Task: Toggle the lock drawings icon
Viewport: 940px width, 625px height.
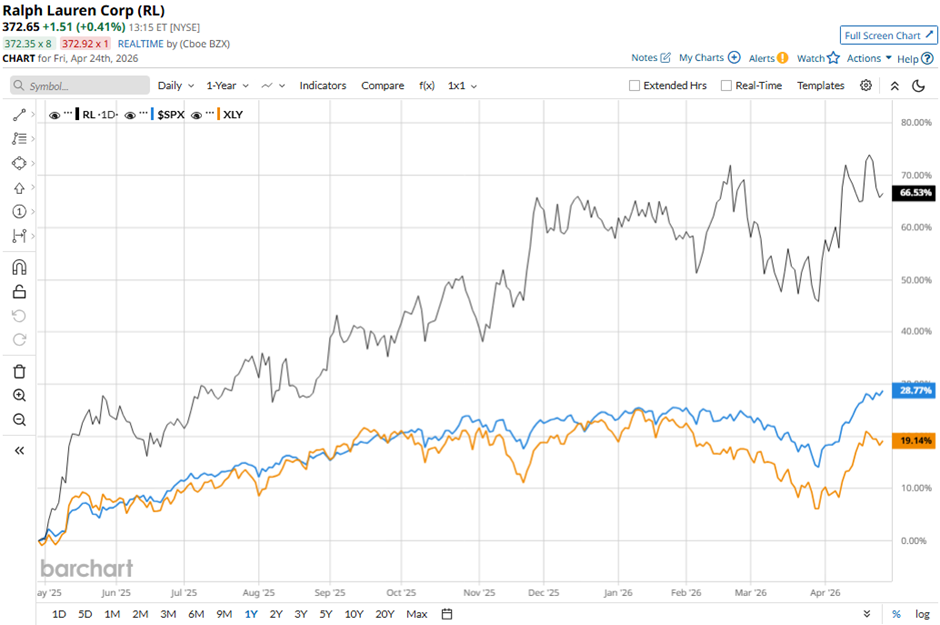Action: (x=19, y=292)
